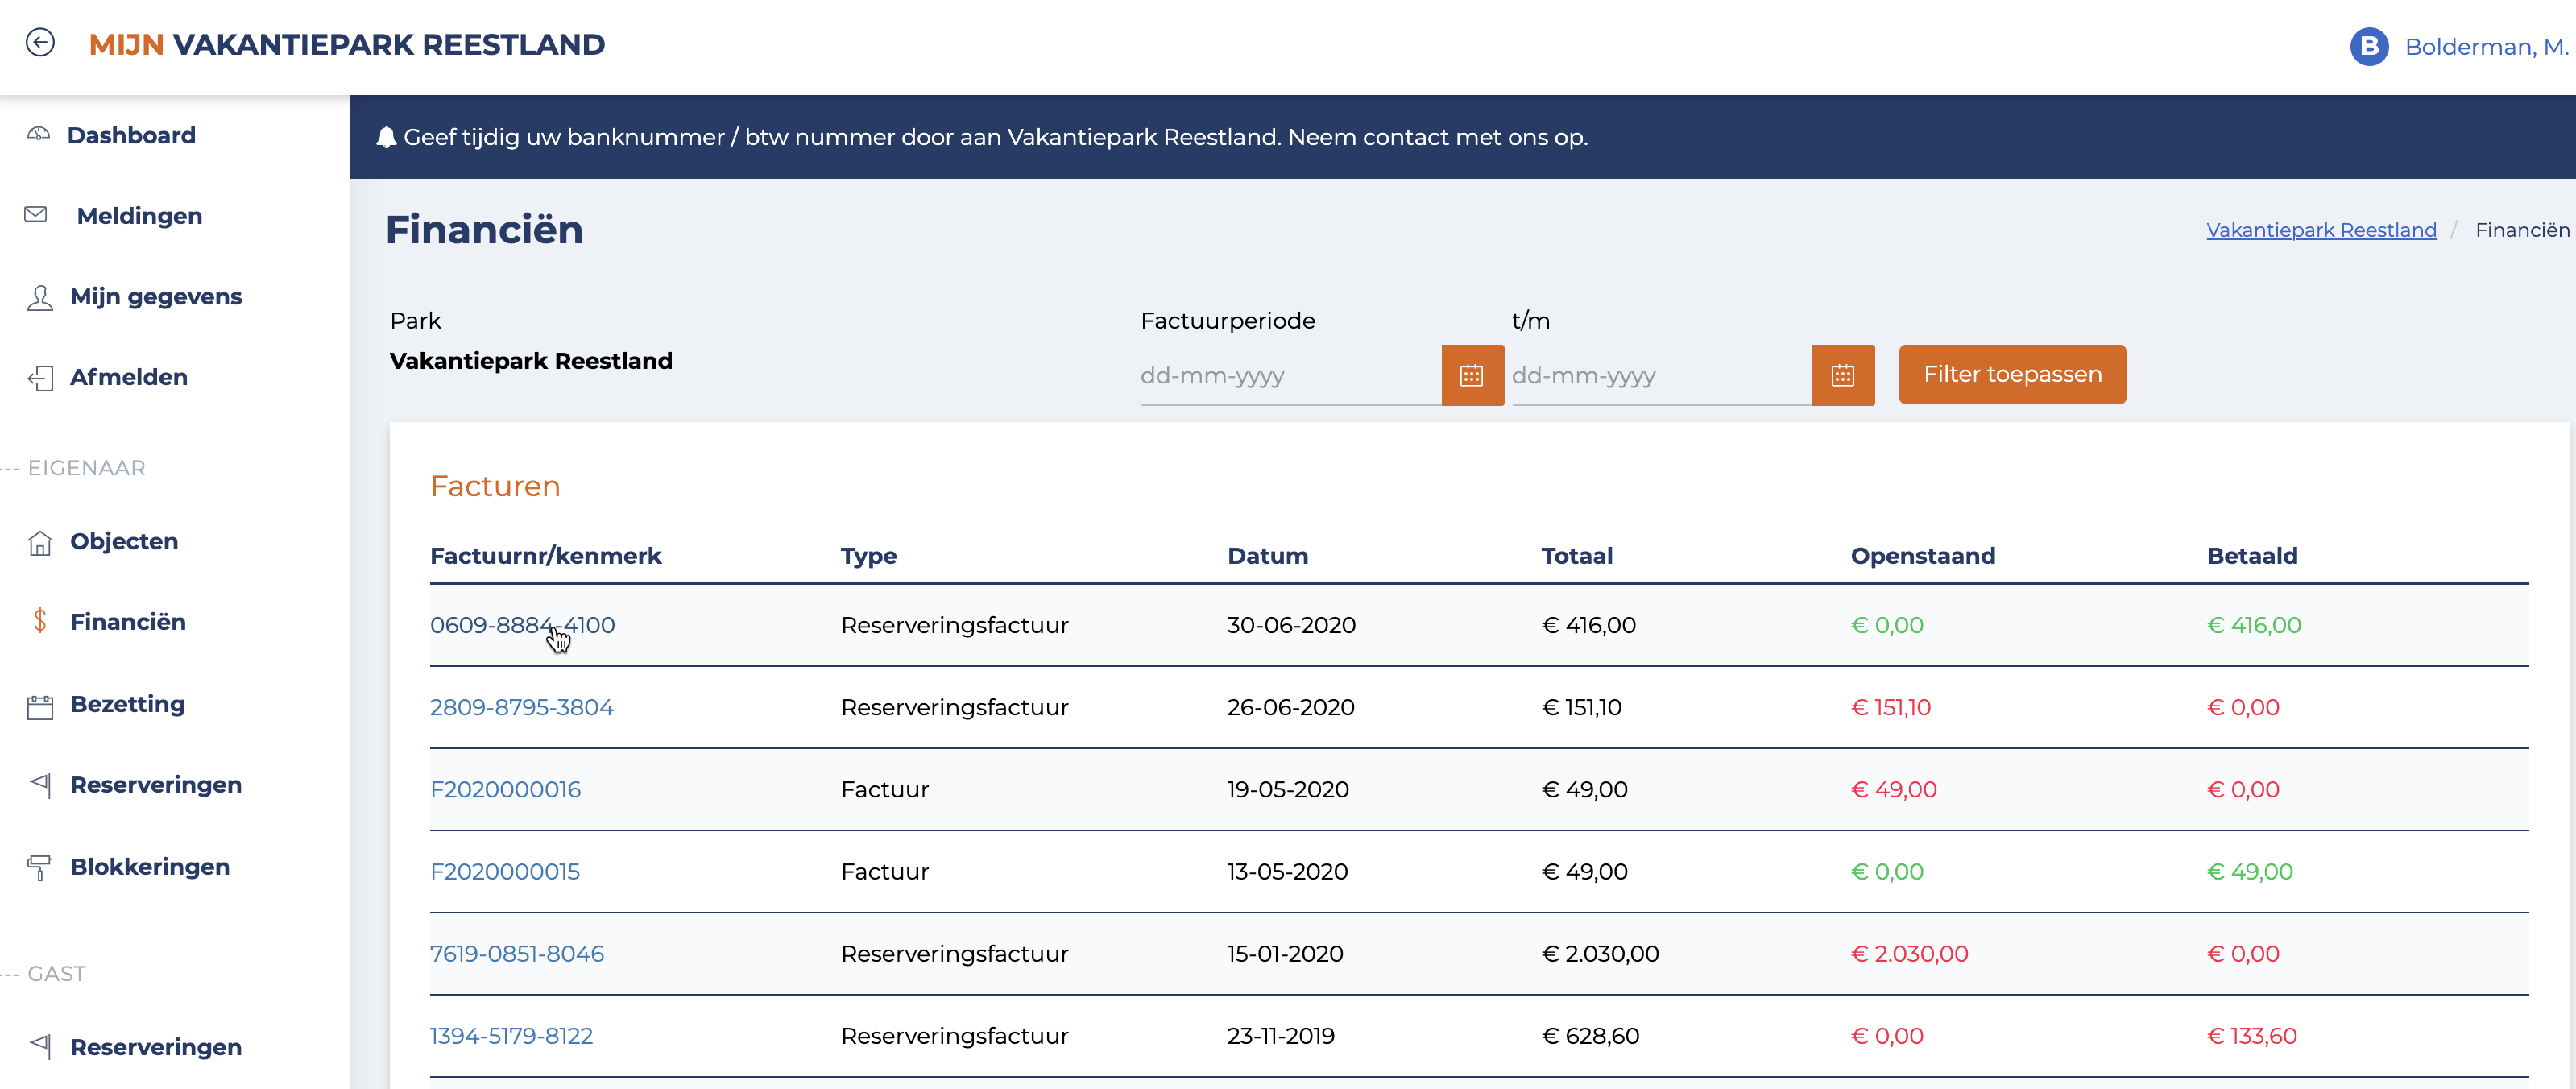Viewport: 2576px width, 1089px height.
Task: Click the Facturen section heading
Action: (x=495, y=486)
